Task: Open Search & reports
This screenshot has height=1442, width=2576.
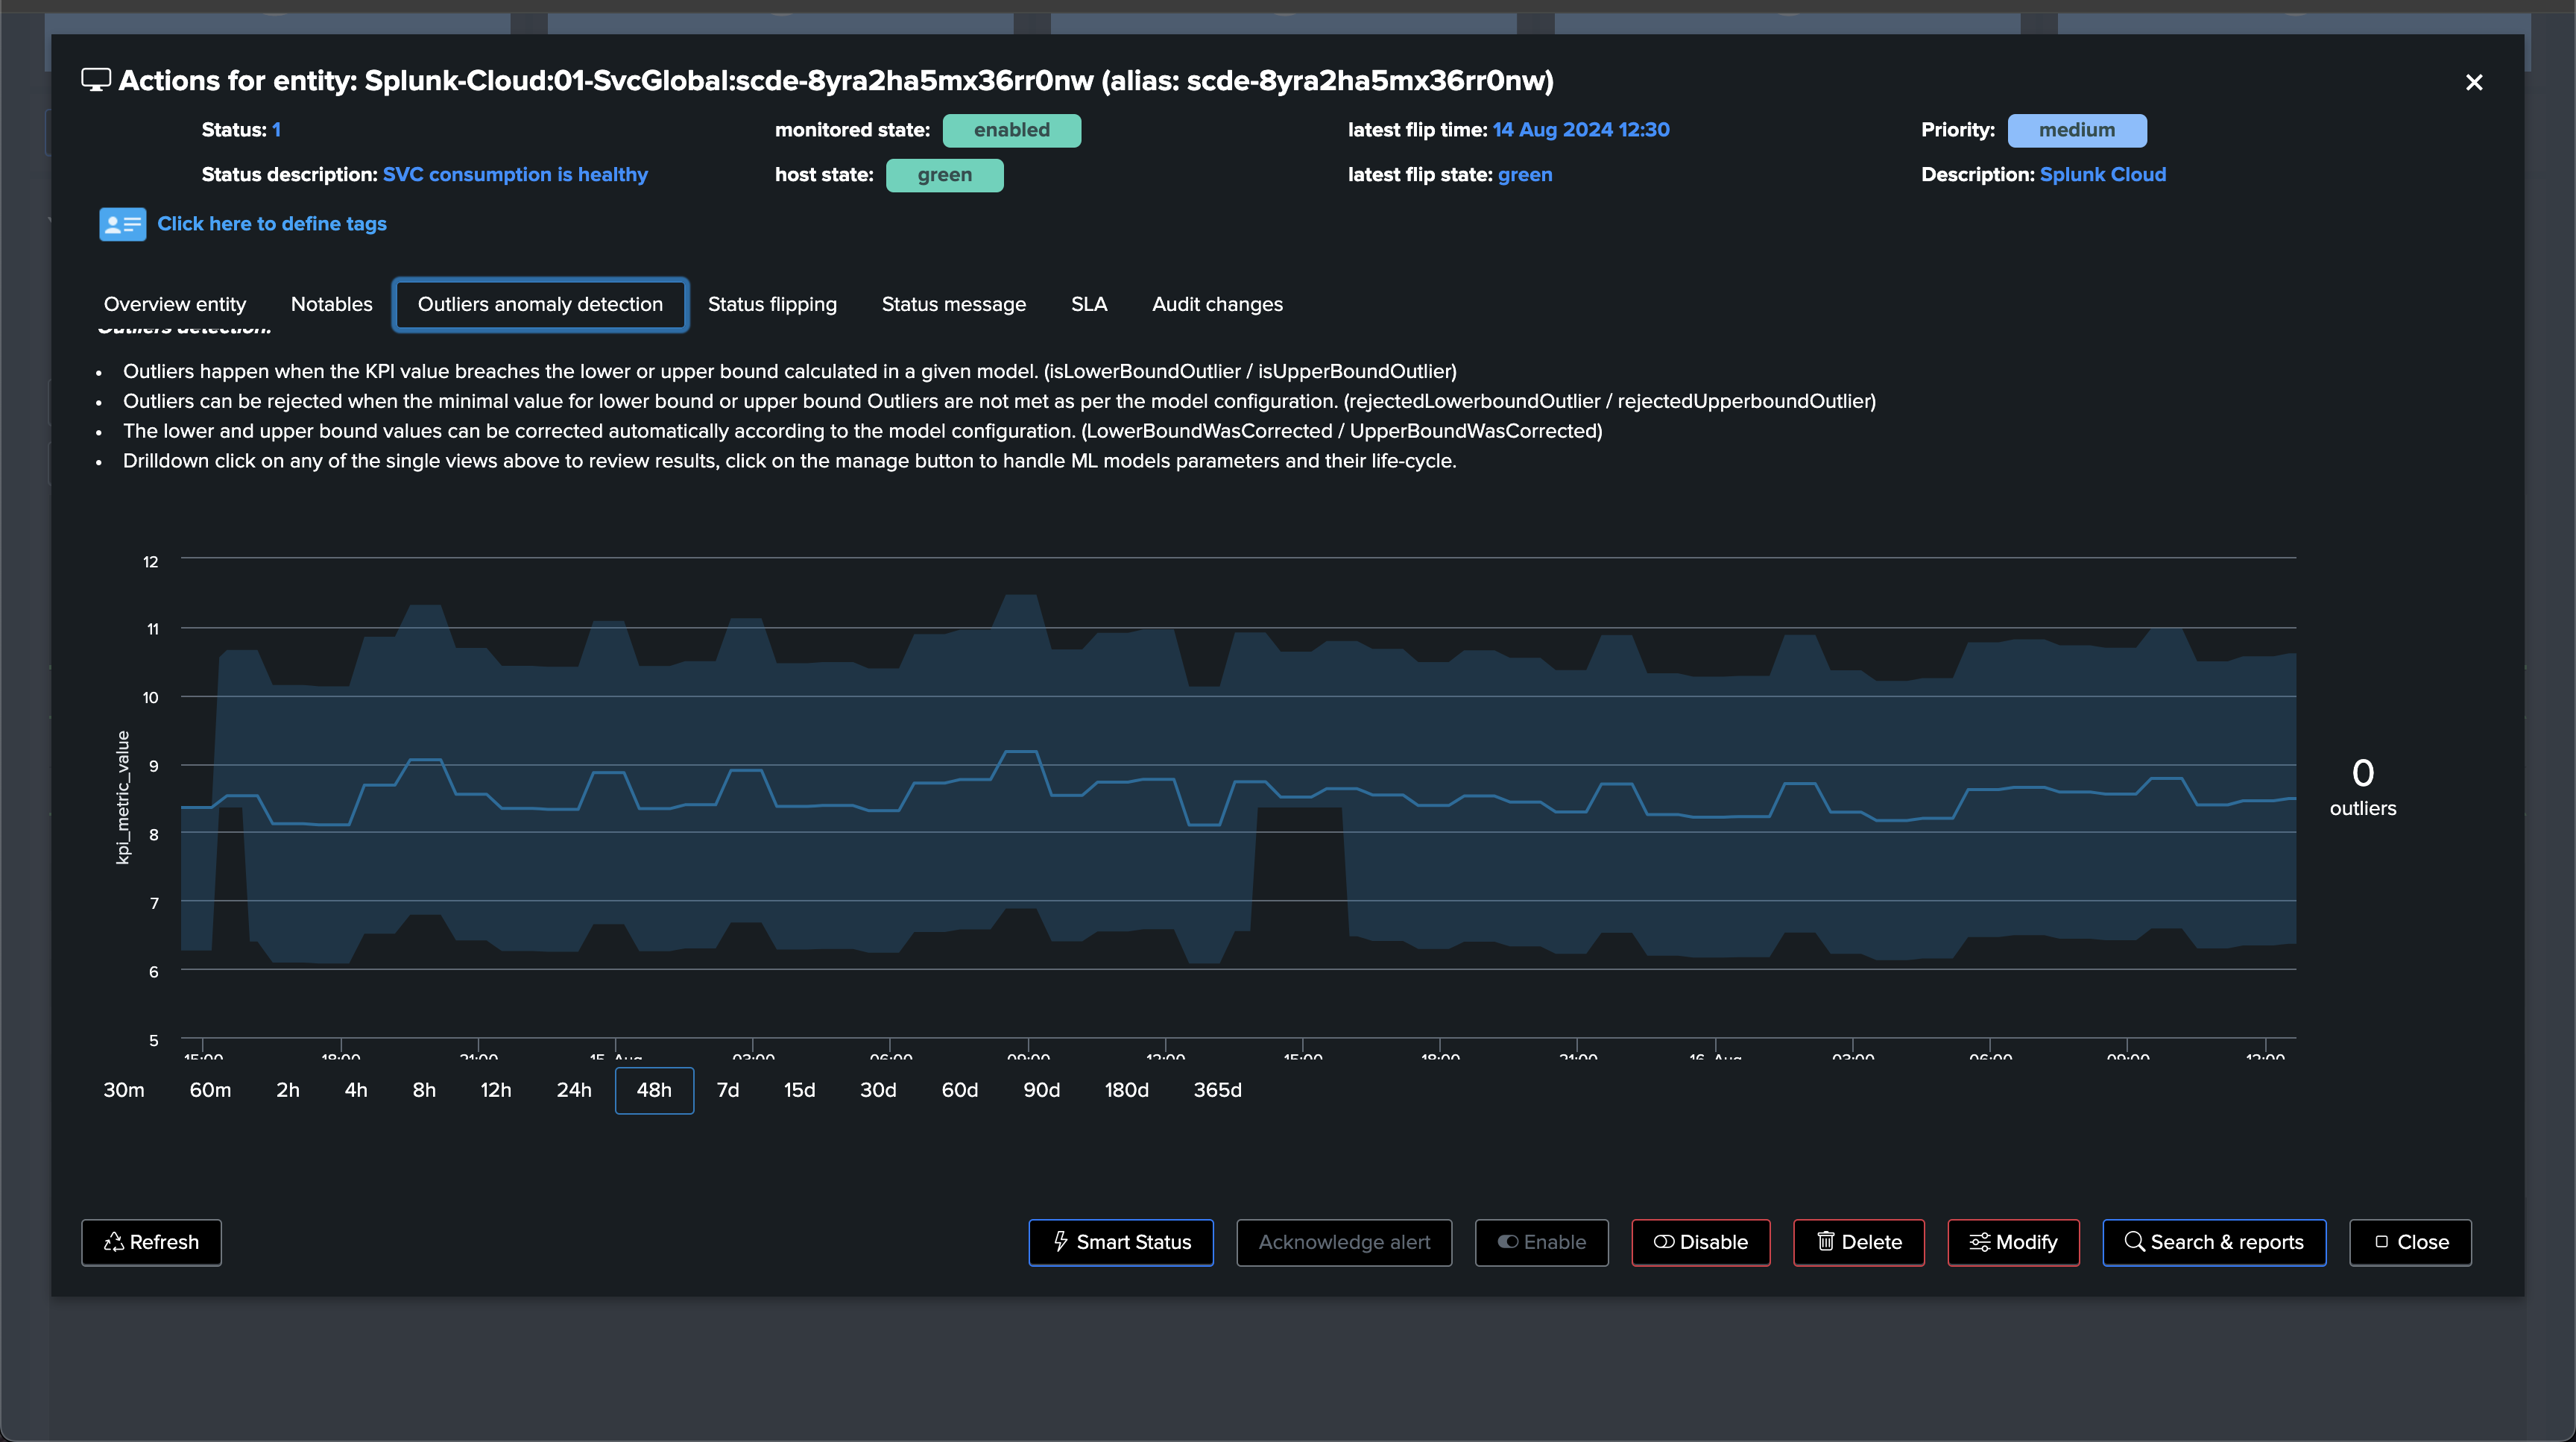Action: click(2214, 1242)
